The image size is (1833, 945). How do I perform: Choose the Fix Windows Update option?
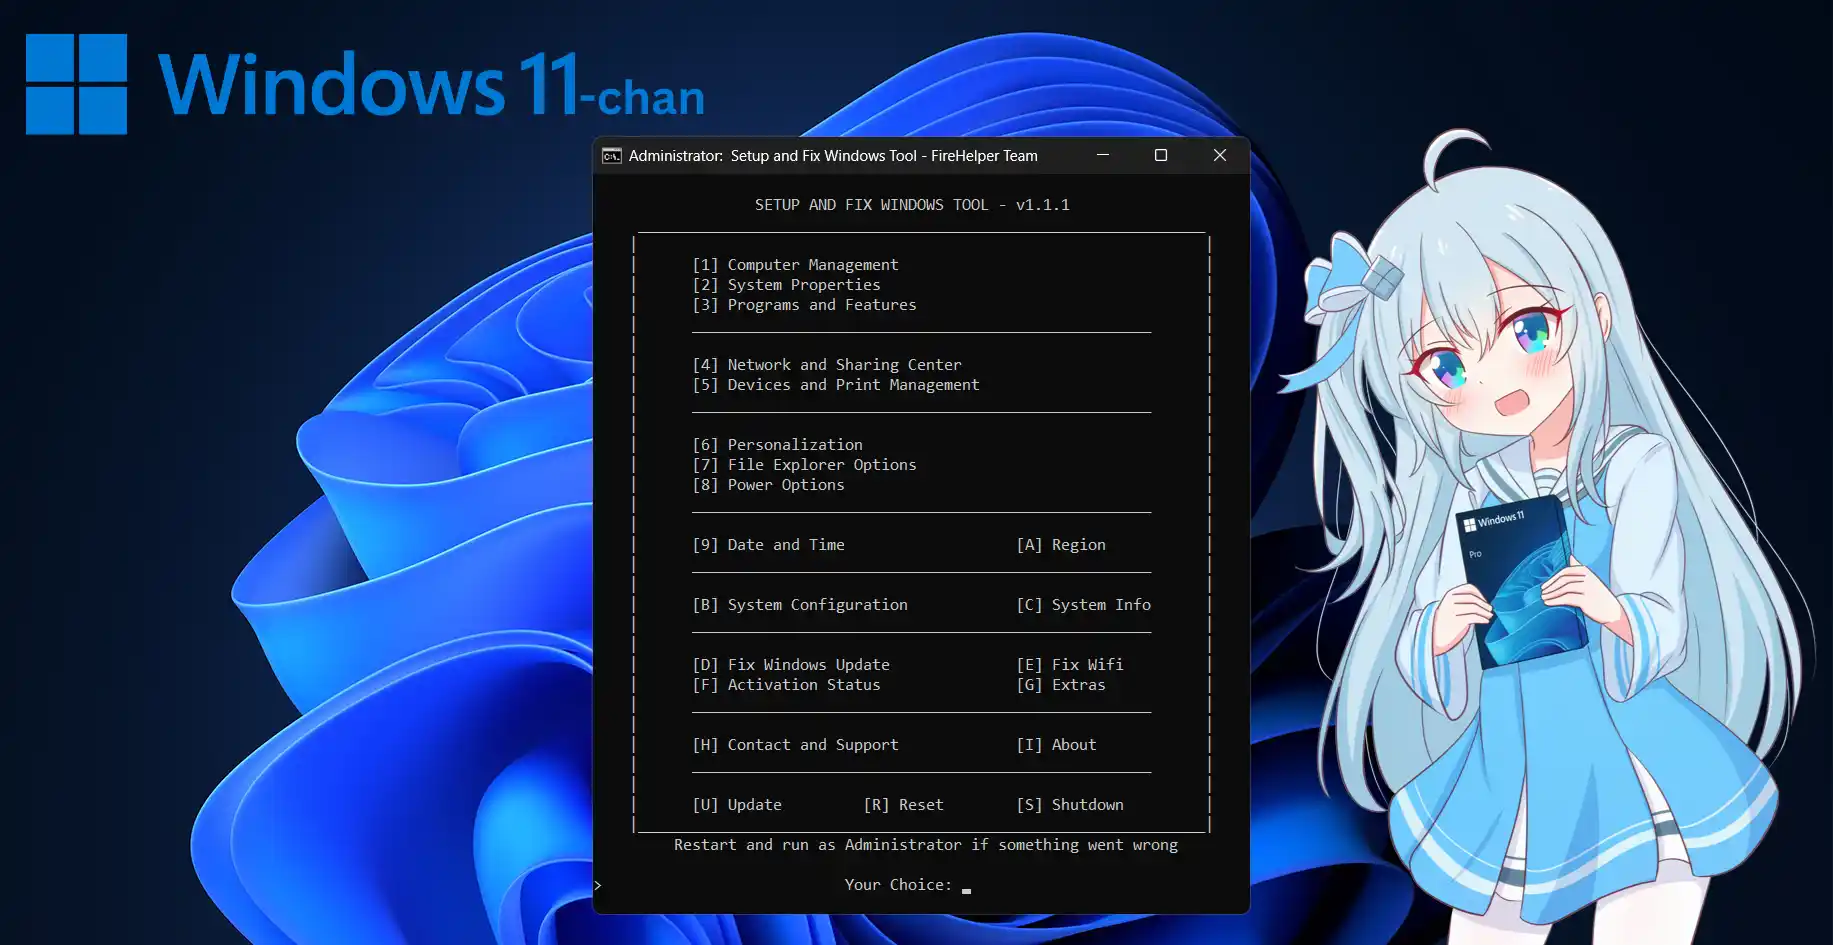point(790,665)
